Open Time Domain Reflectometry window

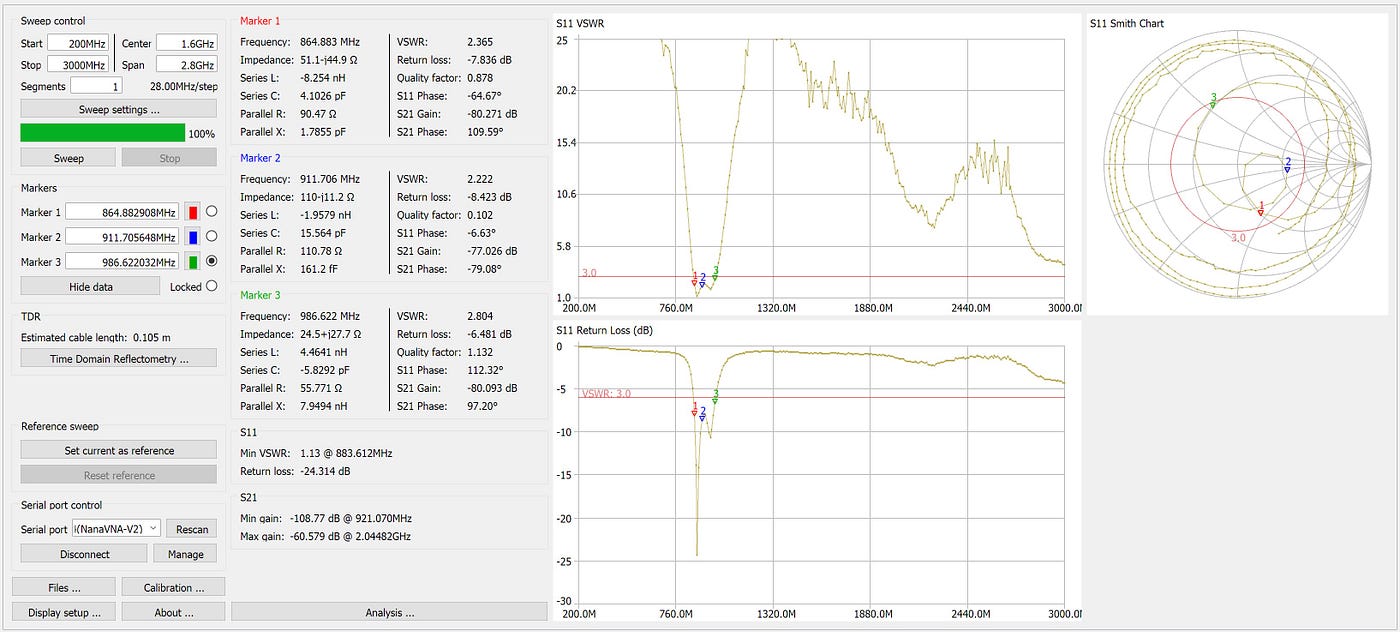coord(118,358)
